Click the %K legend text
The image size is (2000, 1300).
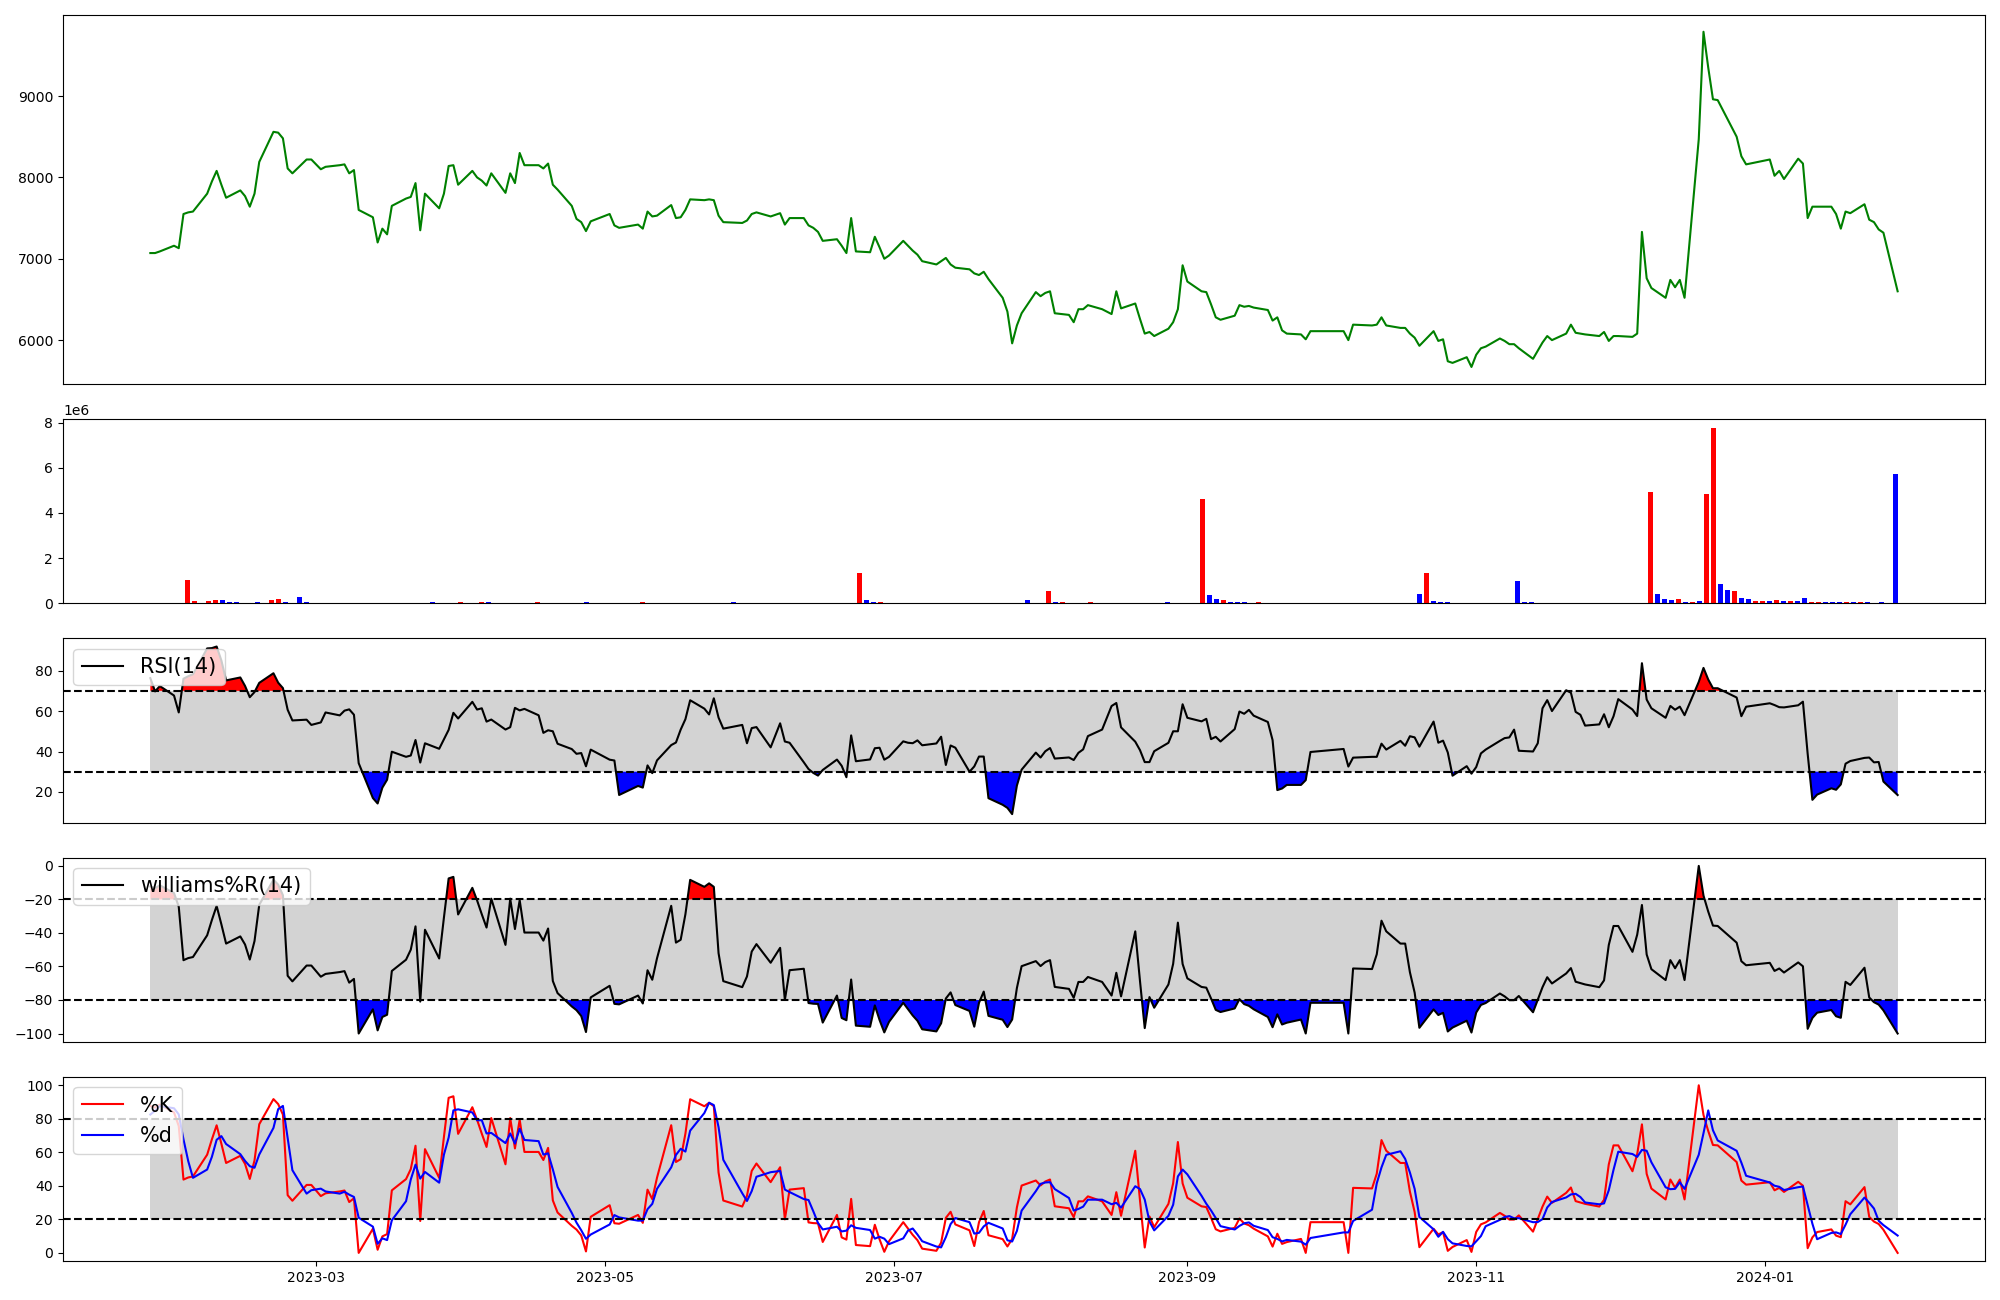point(156,1105)
